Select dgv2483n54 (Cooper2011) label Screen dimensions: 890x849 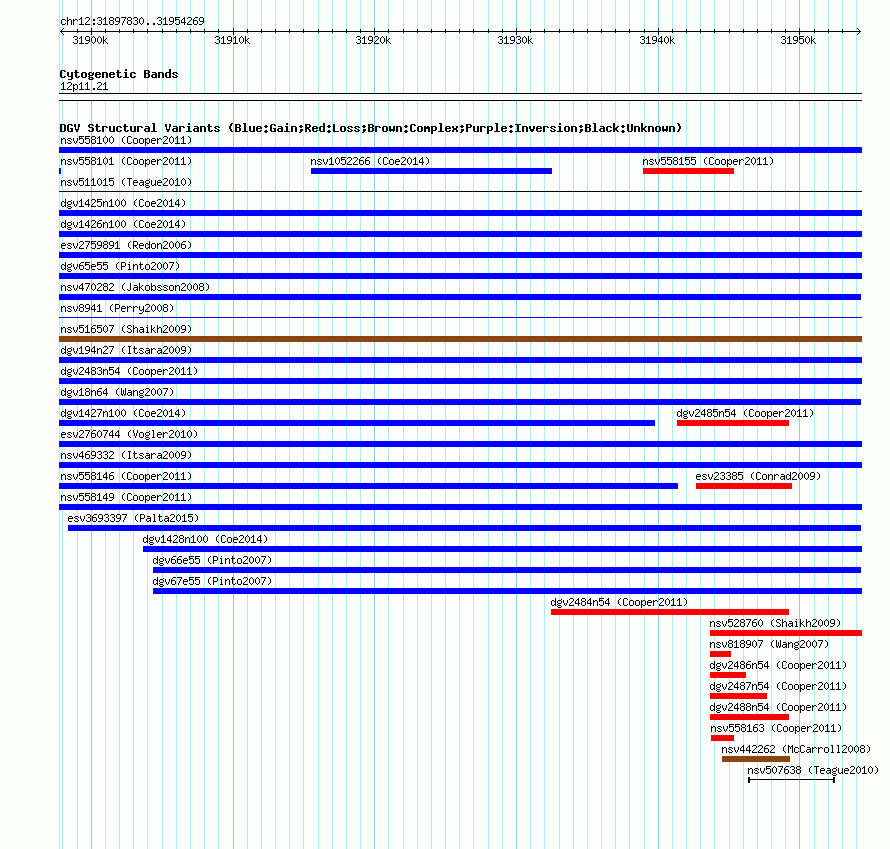pyautogui.click(x=129, y=371)
